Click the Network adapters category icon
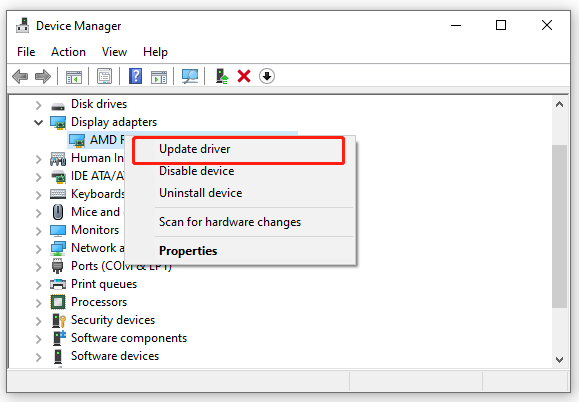This screenshot has height=402, width=579. tap(58, 248)
